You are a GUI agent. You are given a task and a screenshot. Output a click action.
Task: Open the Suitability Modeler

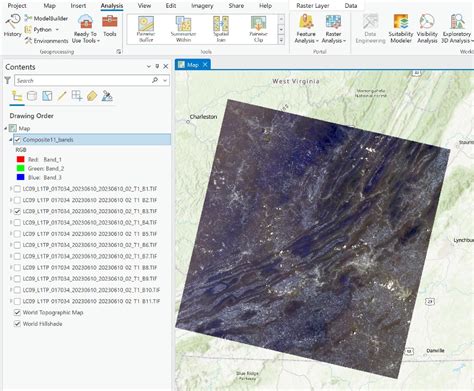[x=401, y=29]
